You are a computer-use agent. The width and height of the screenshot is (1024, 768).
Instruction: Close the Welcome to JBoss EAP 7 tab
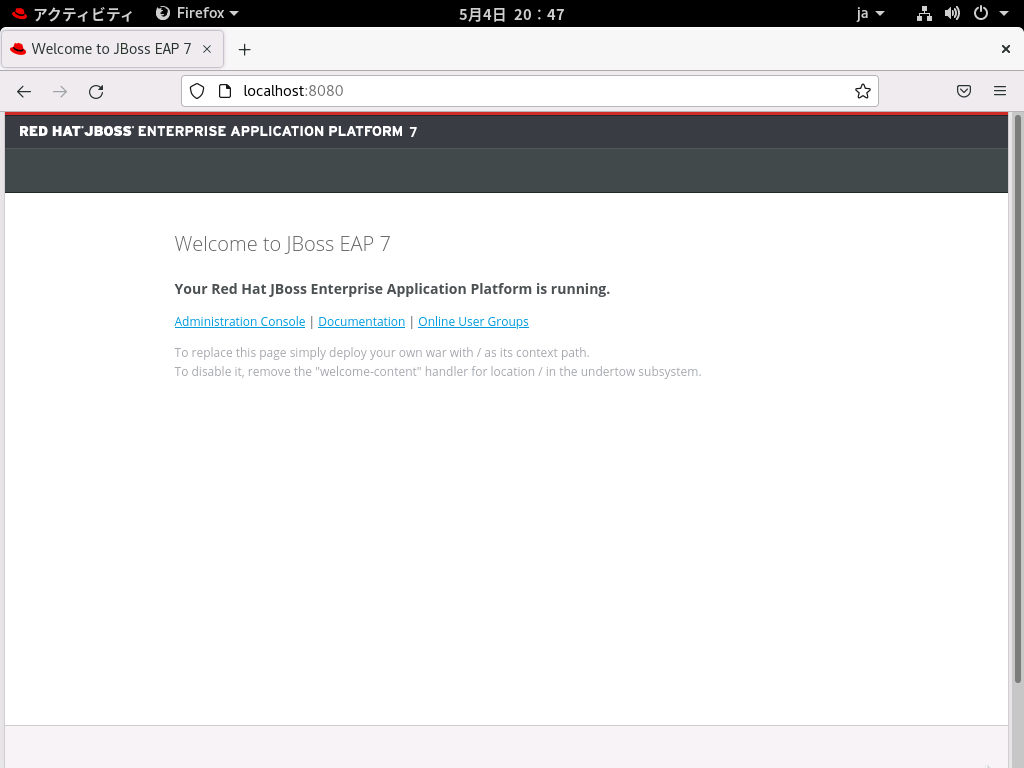(x=207, y=49)
